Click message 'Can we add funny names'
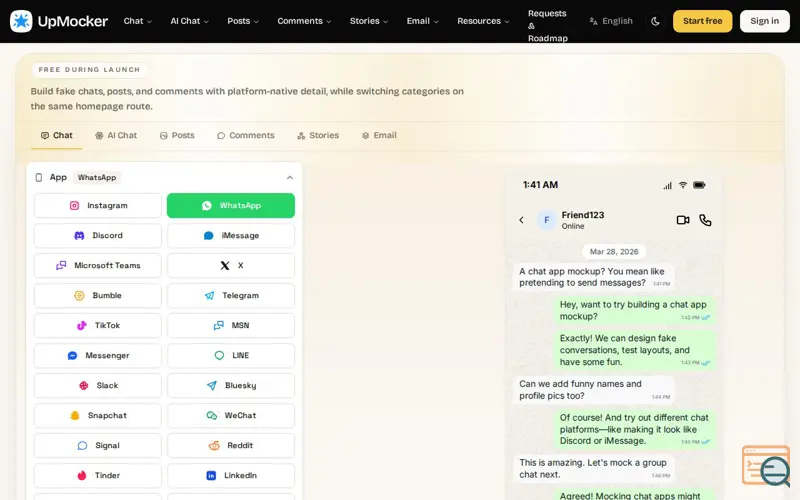 click(594, 390)
